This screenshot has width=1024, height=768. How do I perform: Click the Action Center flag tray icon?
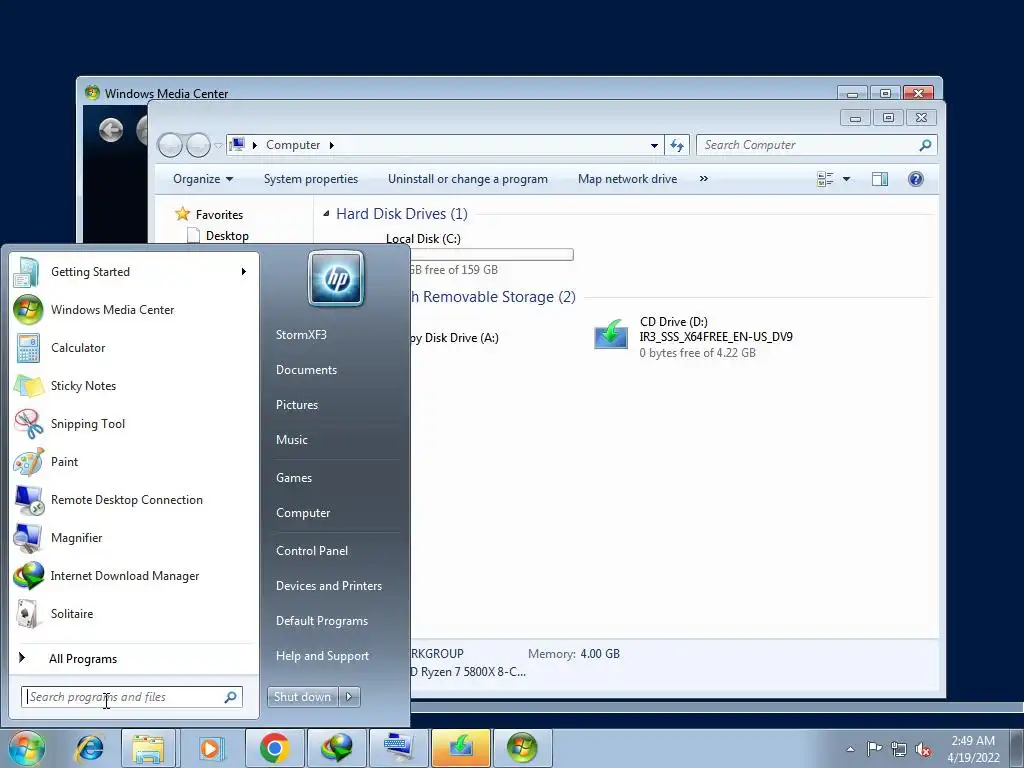coord(874,749)
